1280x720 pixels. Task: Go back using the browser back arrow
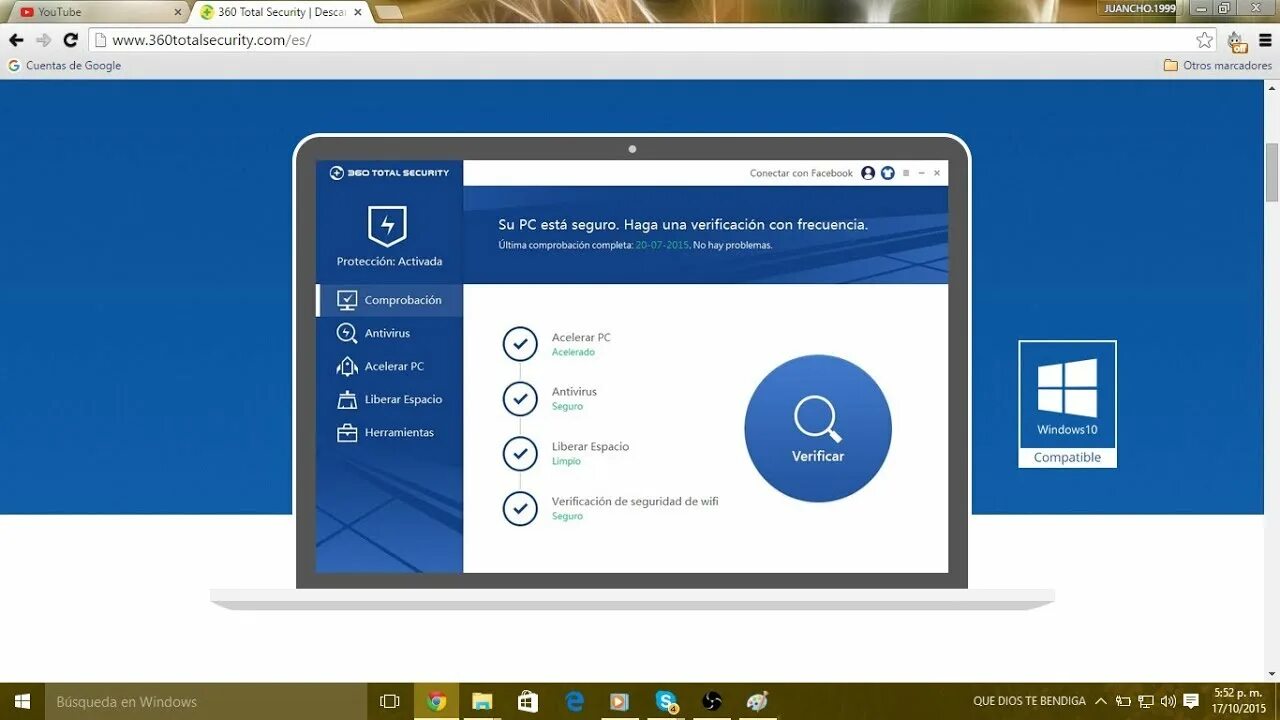(16, 40)
